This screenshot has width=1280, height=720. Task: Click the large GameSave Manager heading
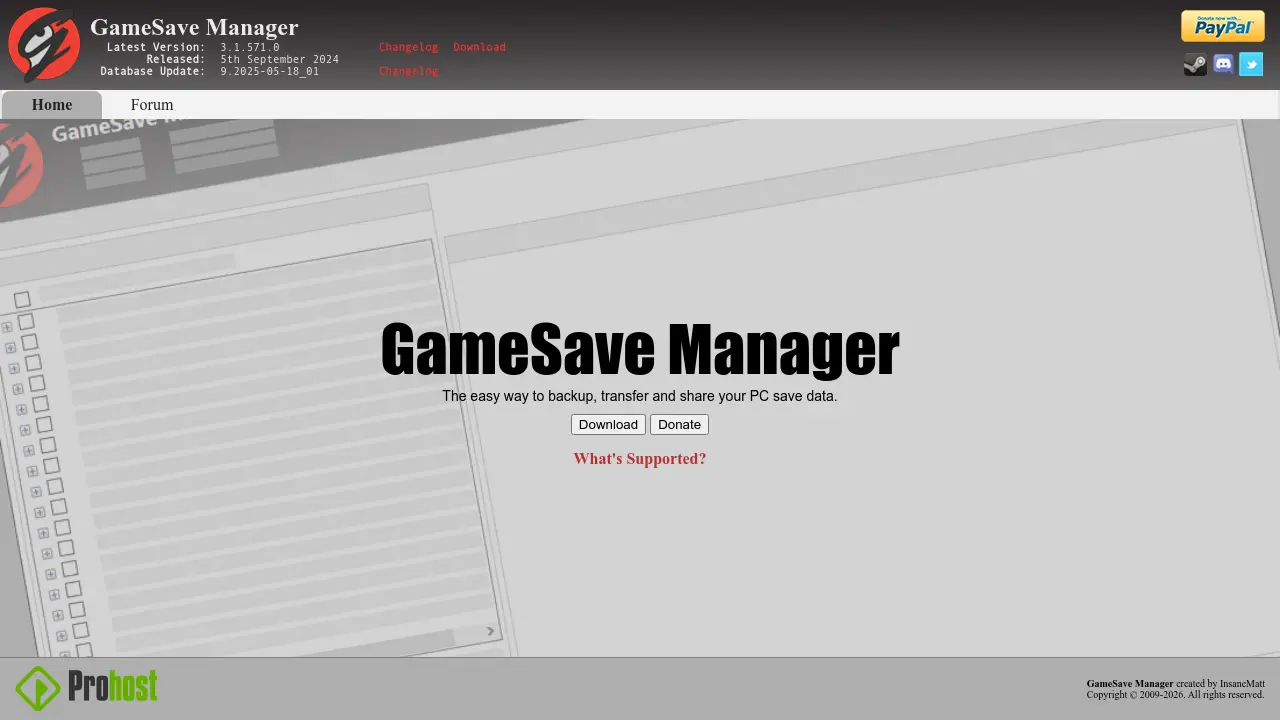tap(640, 350)
